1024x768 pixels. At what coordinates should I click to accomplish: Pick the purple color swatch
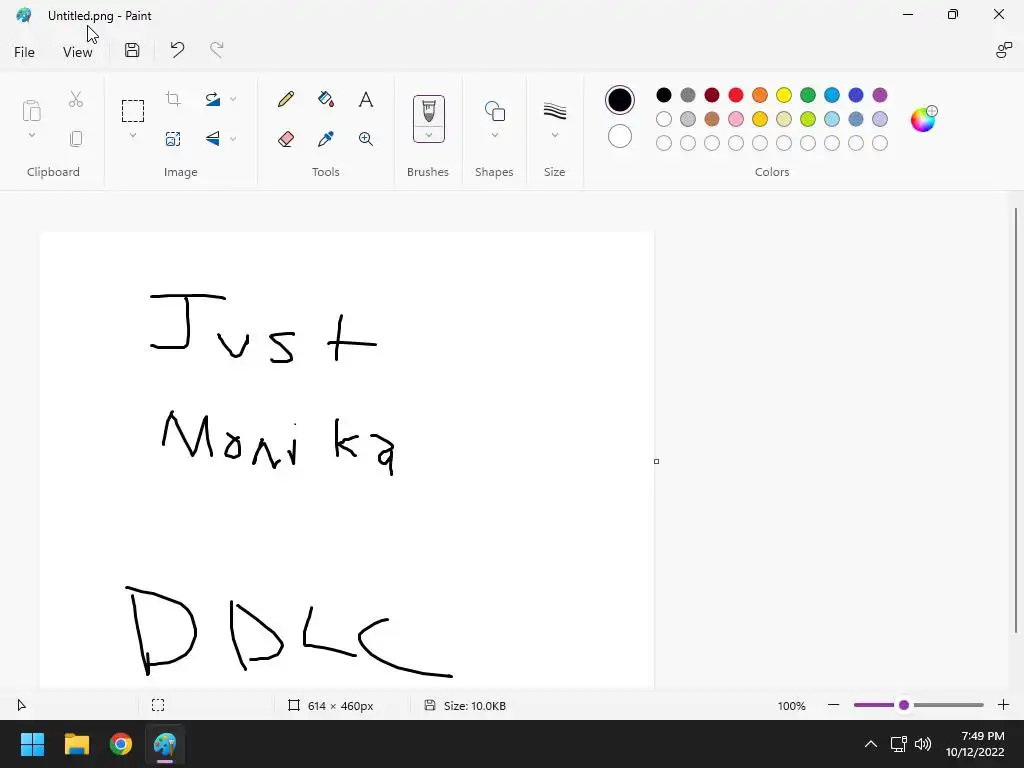pyautogui.click(x=880, y=95)
